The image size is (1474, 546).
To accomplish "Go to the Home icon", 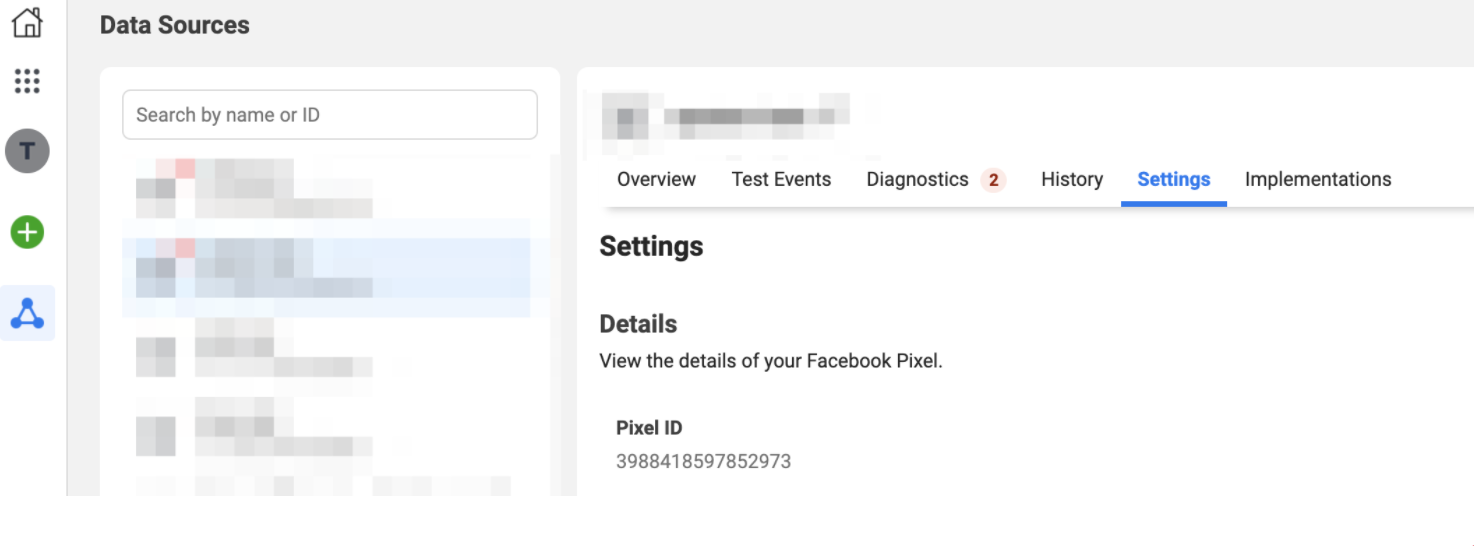I will (x=27, y=22).
